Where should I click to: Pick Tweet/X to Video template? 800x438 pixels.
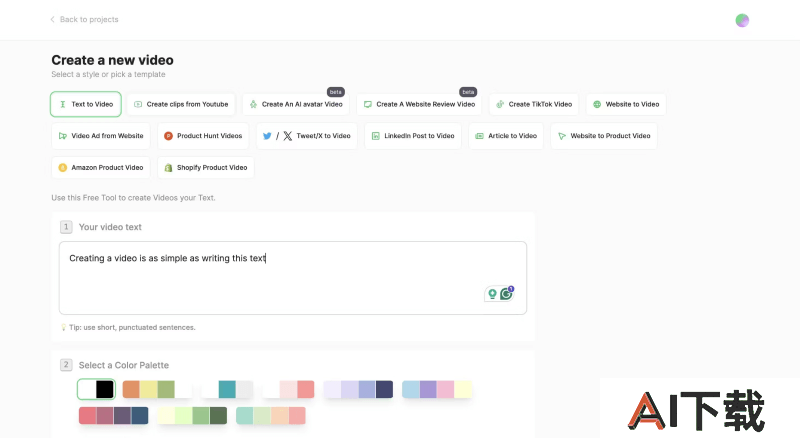[307, 136]
